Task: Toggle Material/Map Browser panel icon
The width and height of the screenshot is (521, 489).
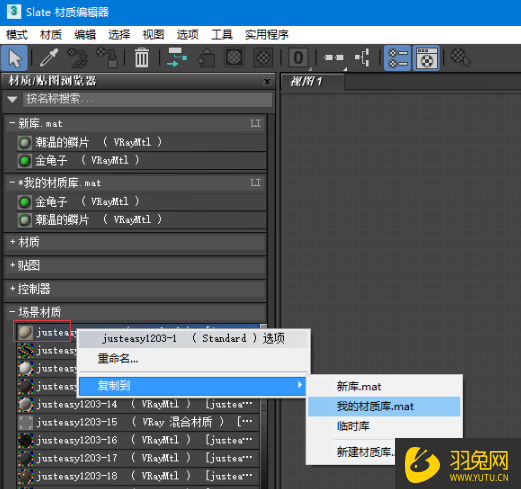Action: 398,58
